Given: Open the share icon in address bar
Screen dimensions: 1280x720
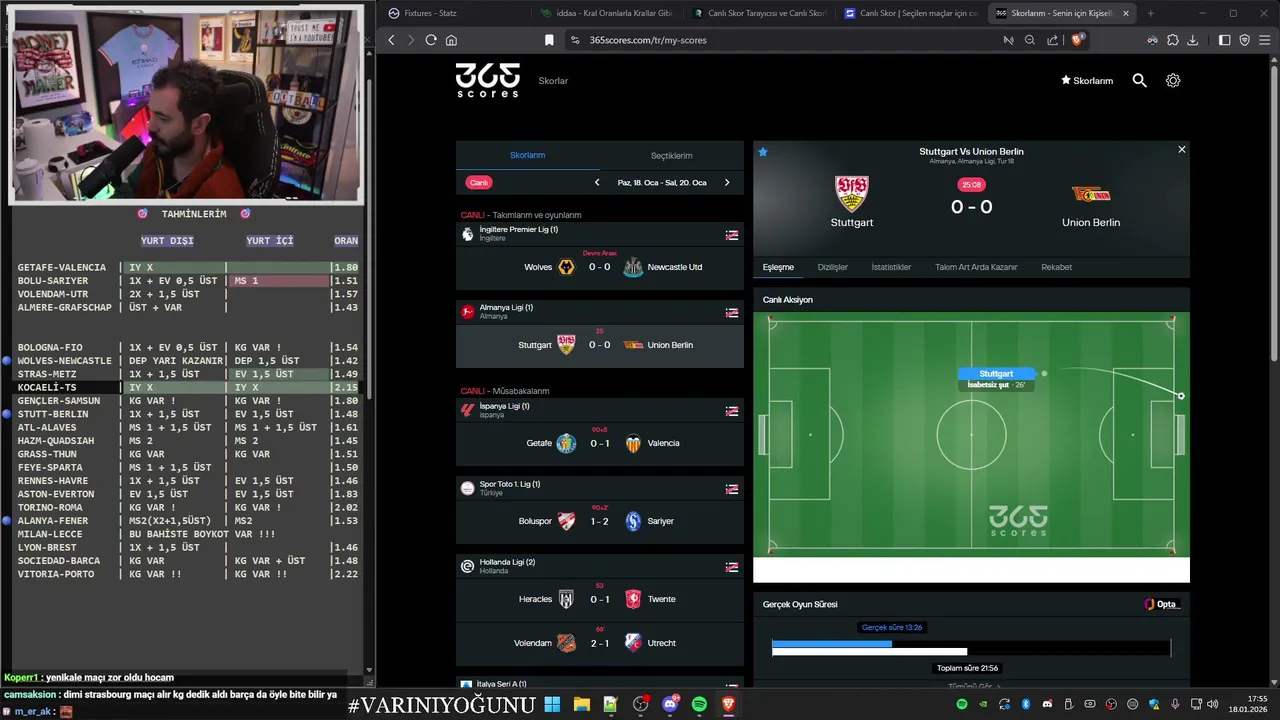Looking at the screenshot, I should point(1053,40).
